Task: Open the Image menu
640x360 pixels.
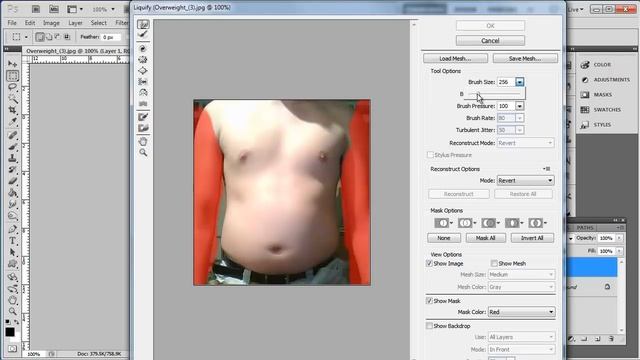Action: (x=51, y=23)
